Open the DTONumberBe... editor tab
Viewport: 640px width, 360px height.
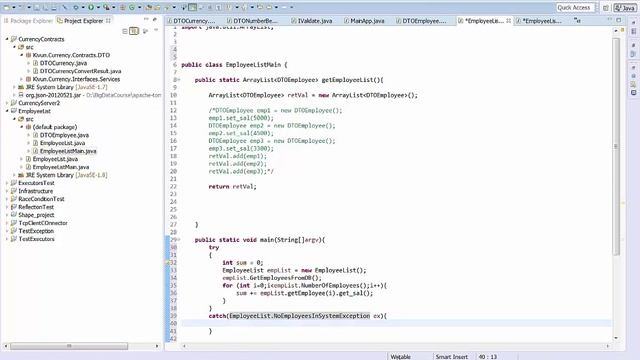252,21
